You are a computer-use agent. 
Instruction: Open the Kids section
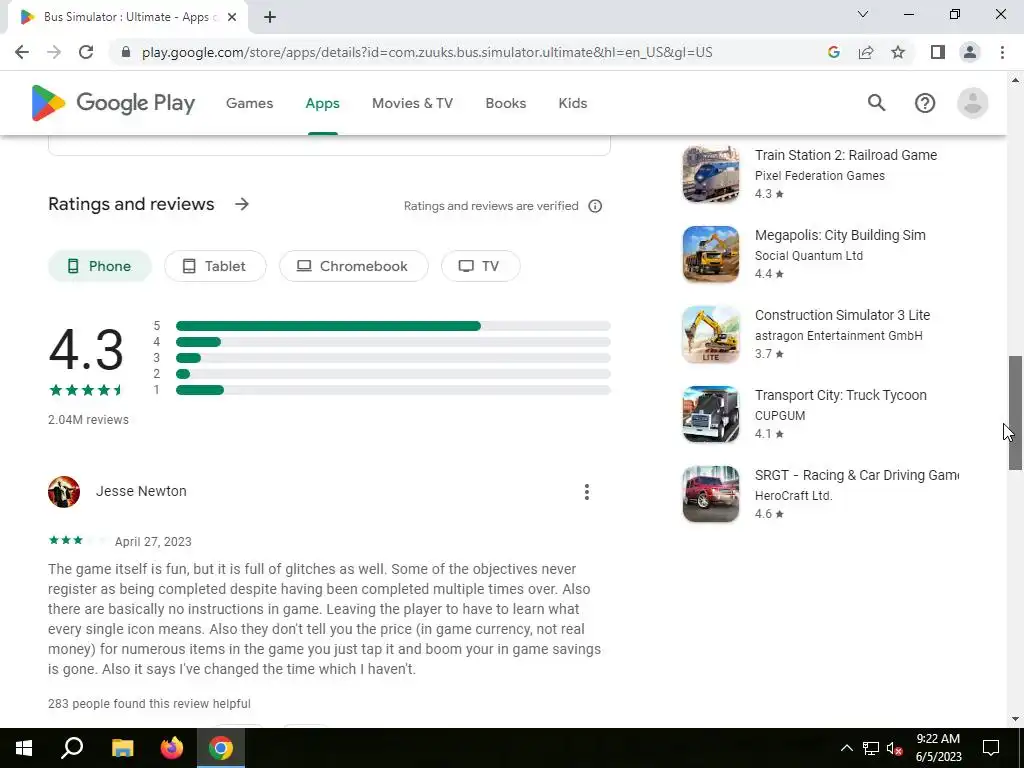tap(573, 103)
